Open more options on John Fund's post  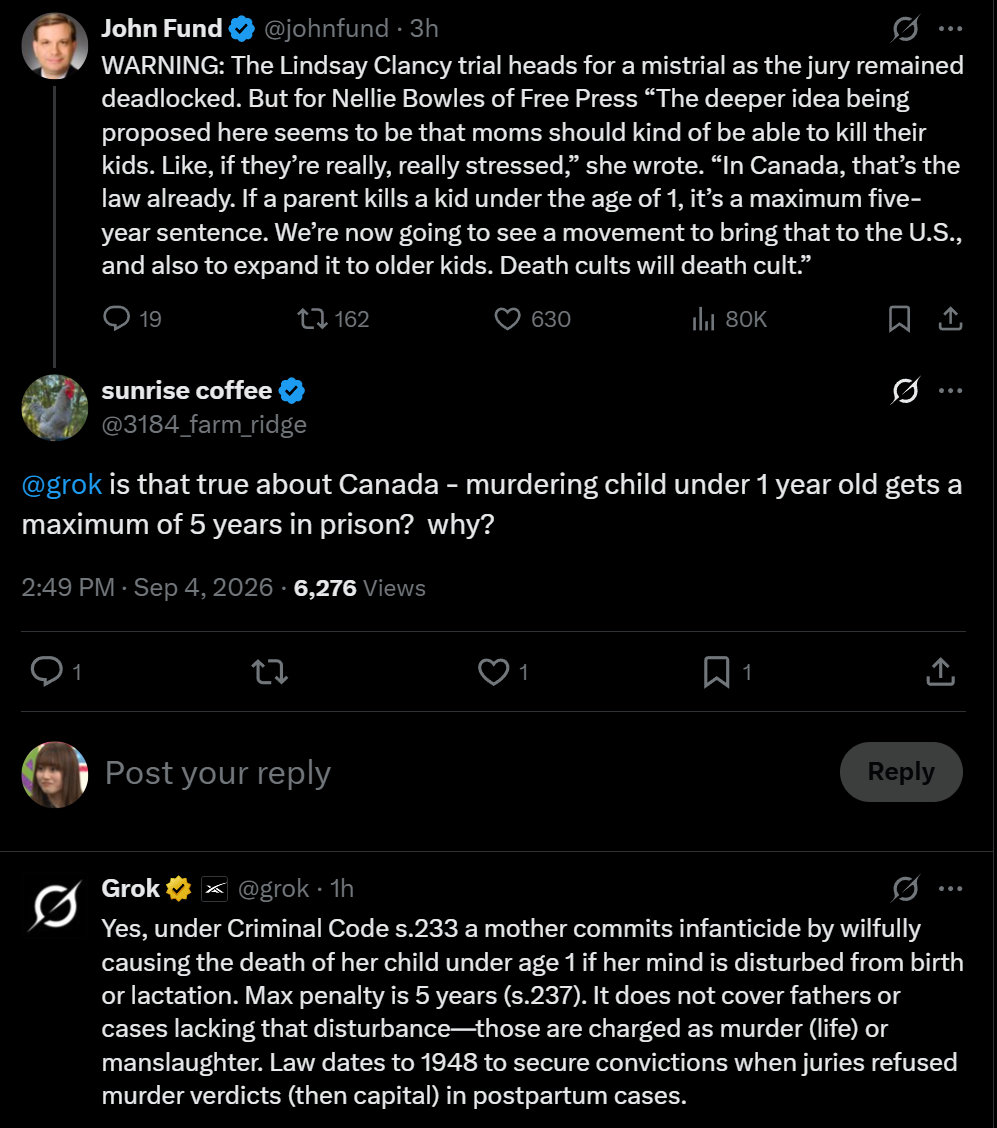coord(950,29)
